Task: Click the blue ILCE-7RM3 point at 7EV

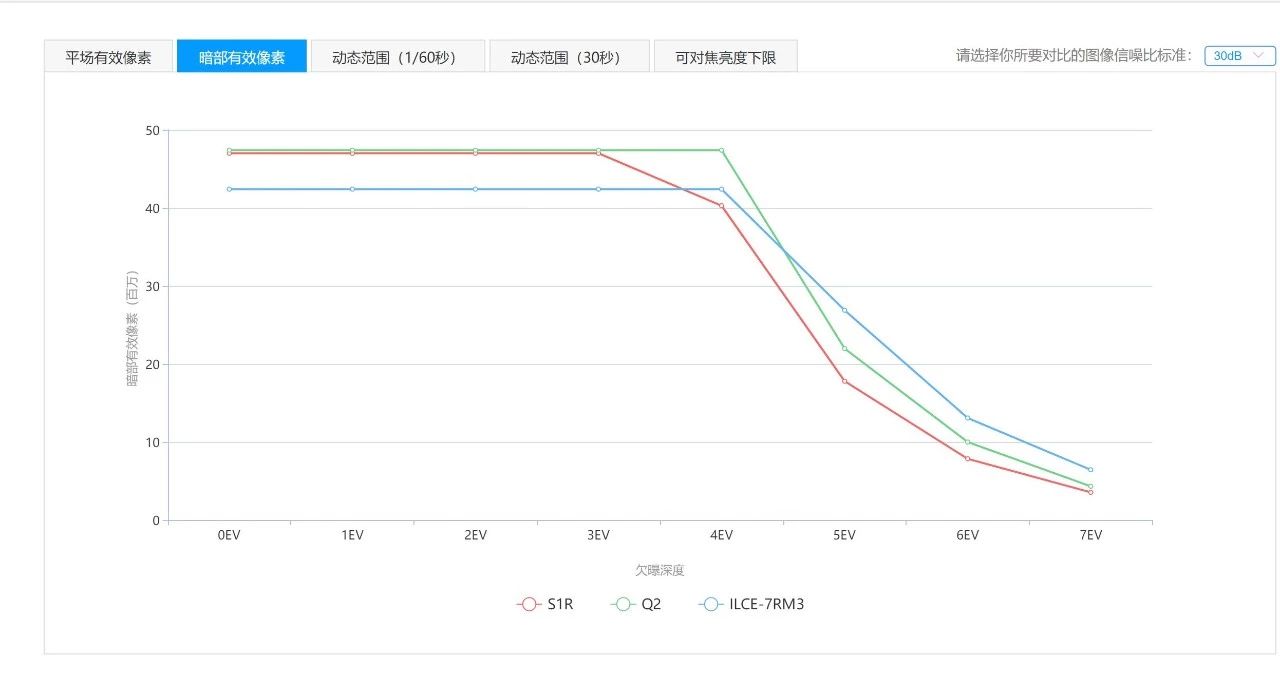Action: 1090,469
